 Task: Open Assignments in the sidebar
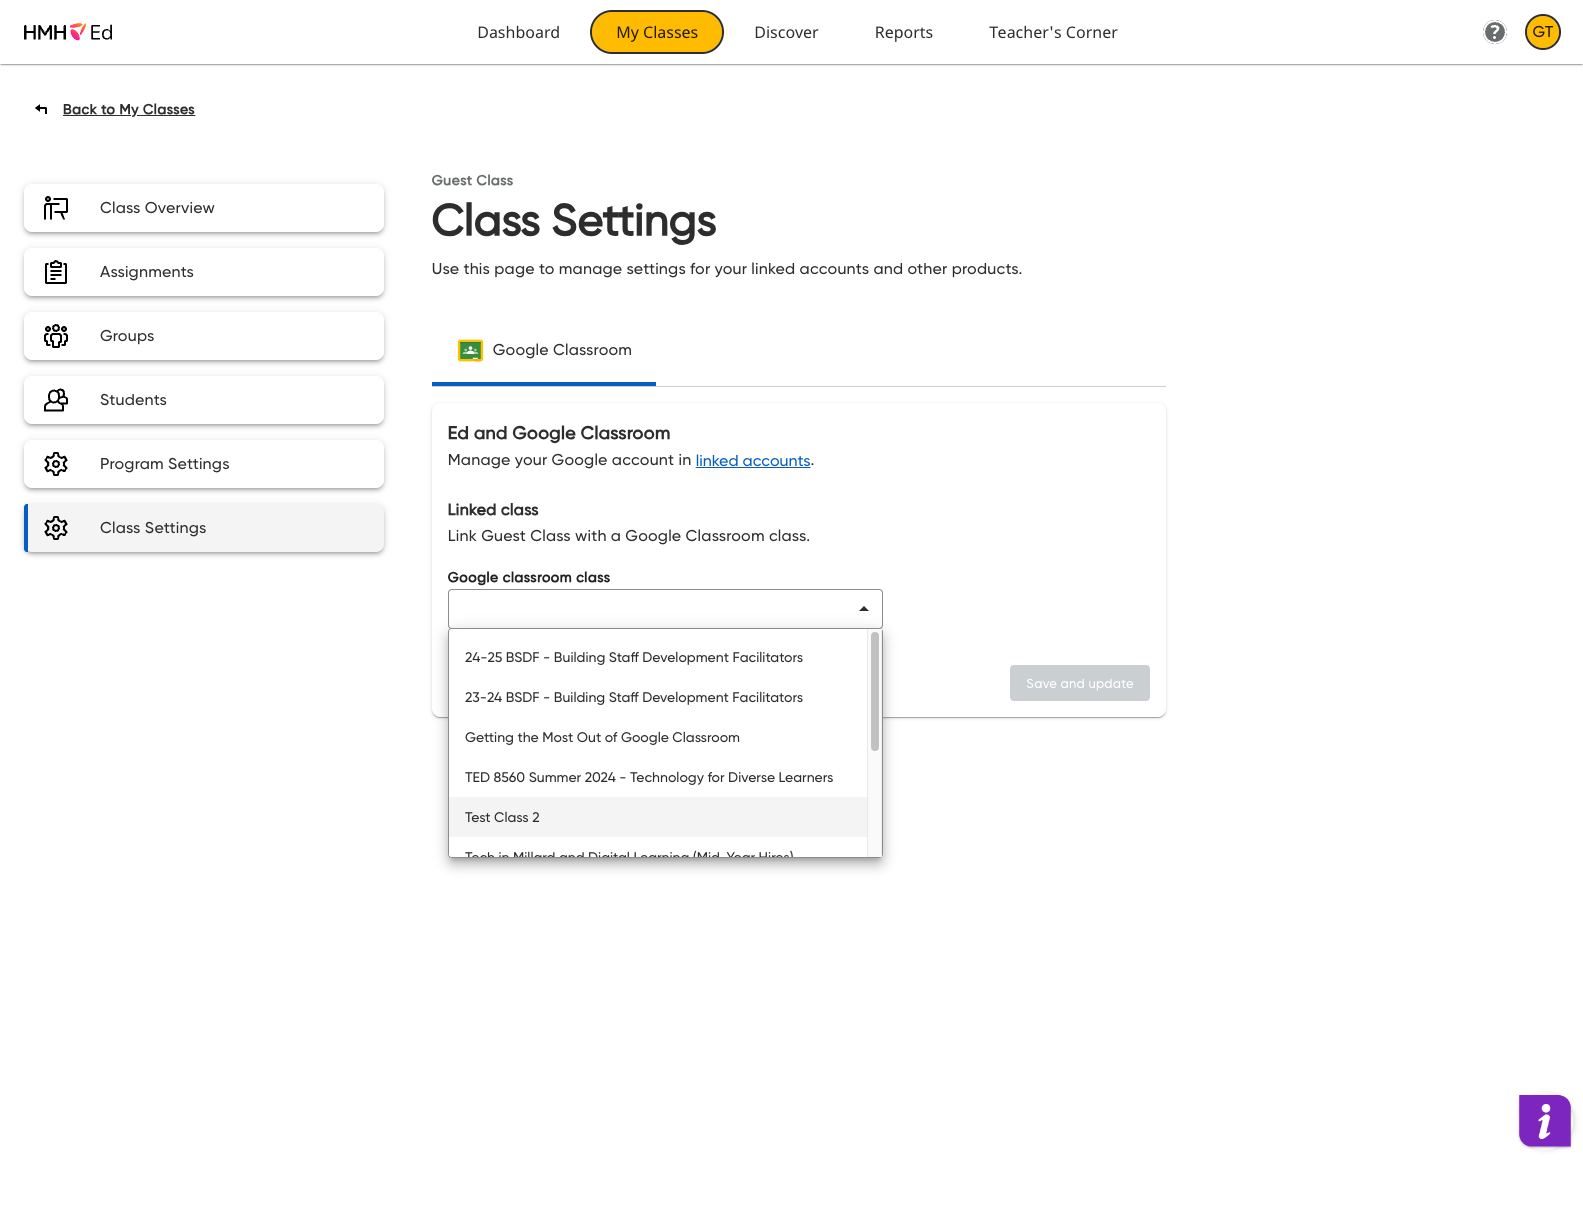pyautogui.click(x=204, y=272)
